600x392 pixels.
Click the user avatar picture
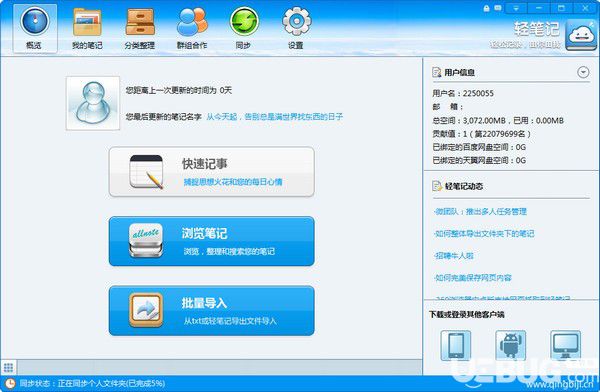click(93, 103)
